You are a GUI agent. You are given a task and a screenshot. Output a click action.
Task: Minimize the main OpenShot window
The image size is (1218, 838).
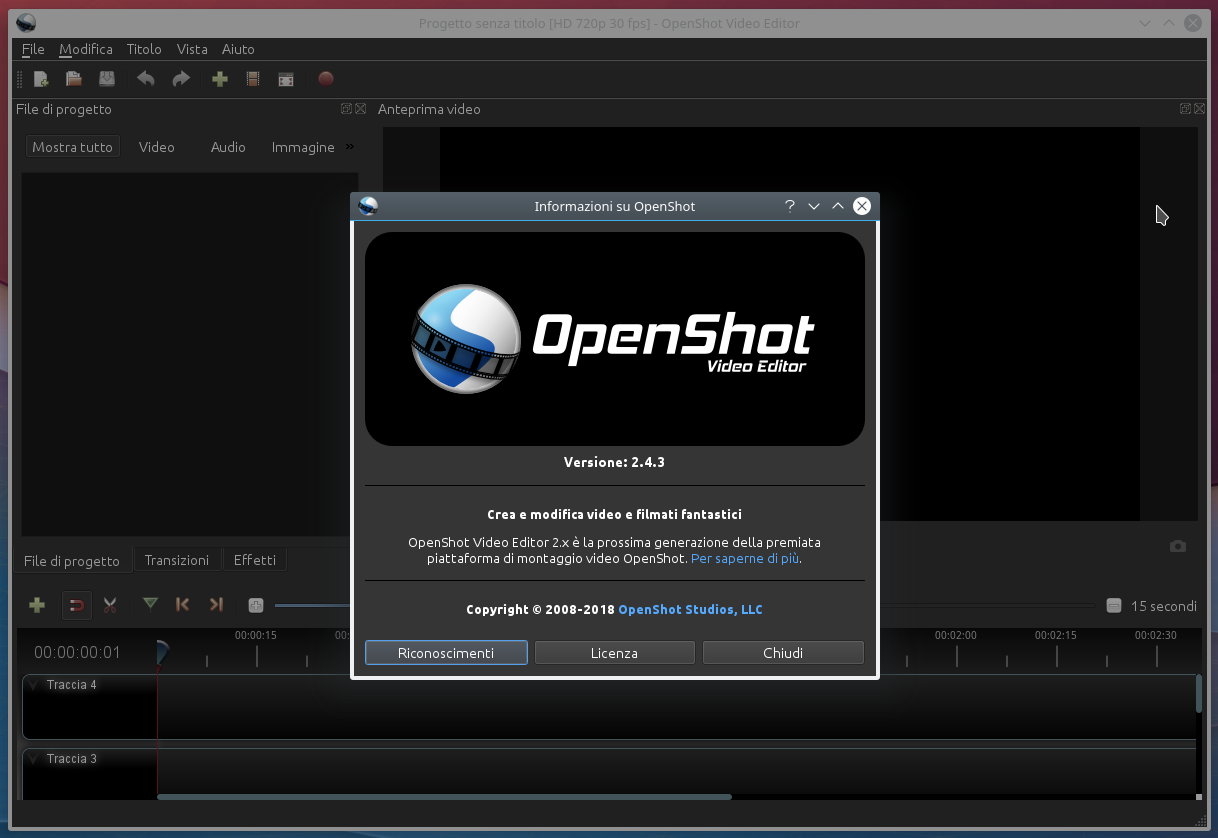[x=1145, y=22]
